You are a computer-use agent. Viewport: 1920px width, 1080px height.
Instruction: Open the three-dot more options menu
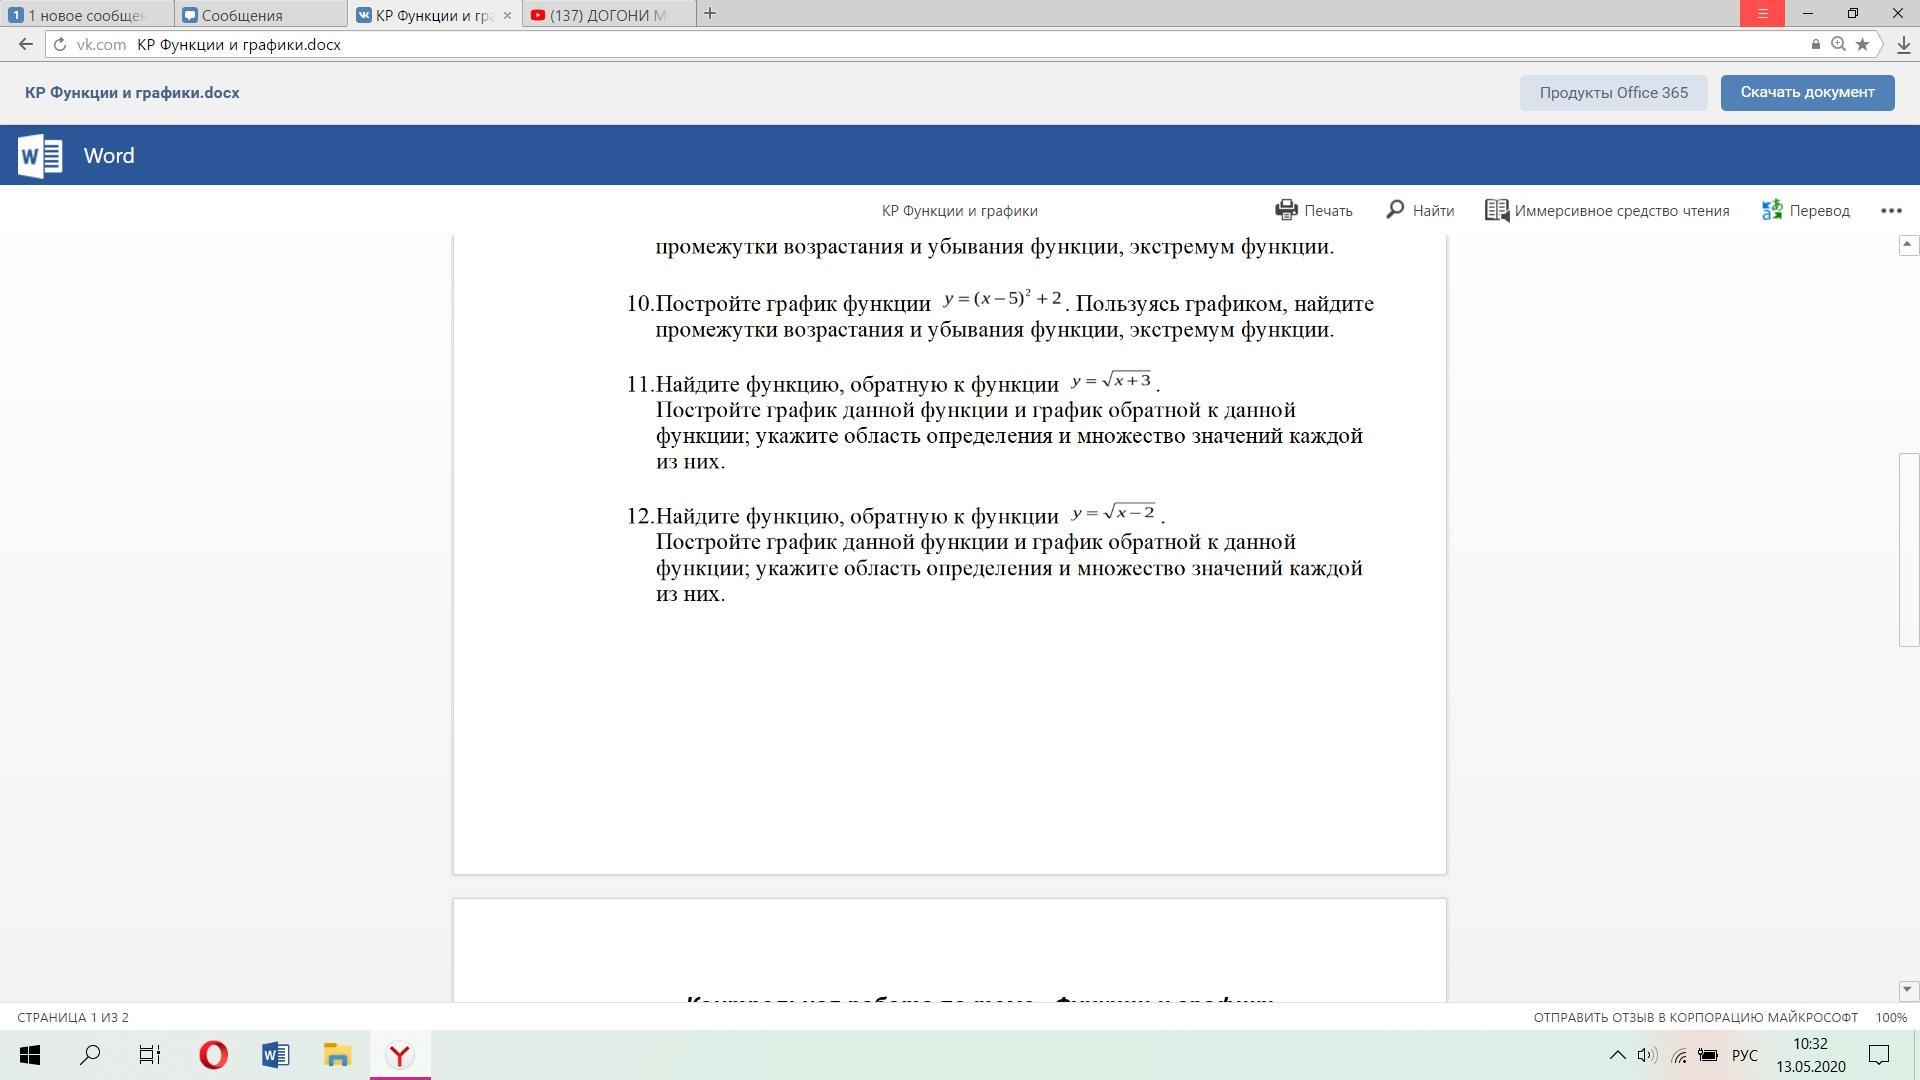pos(1890,210)
